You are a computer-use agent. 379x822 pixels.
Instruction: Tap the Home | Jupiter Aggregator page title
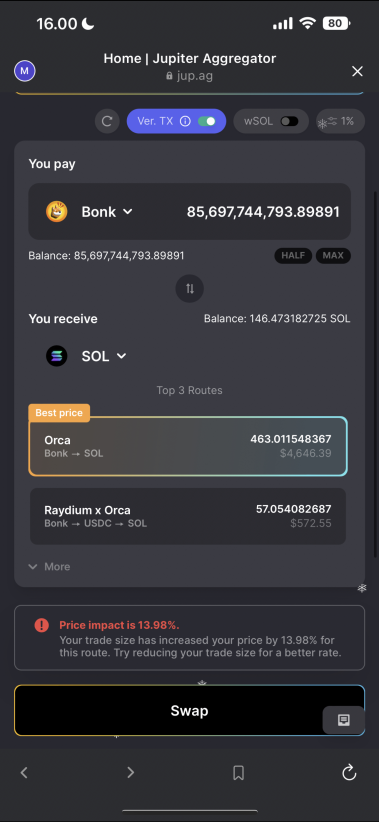pos(190,58)
